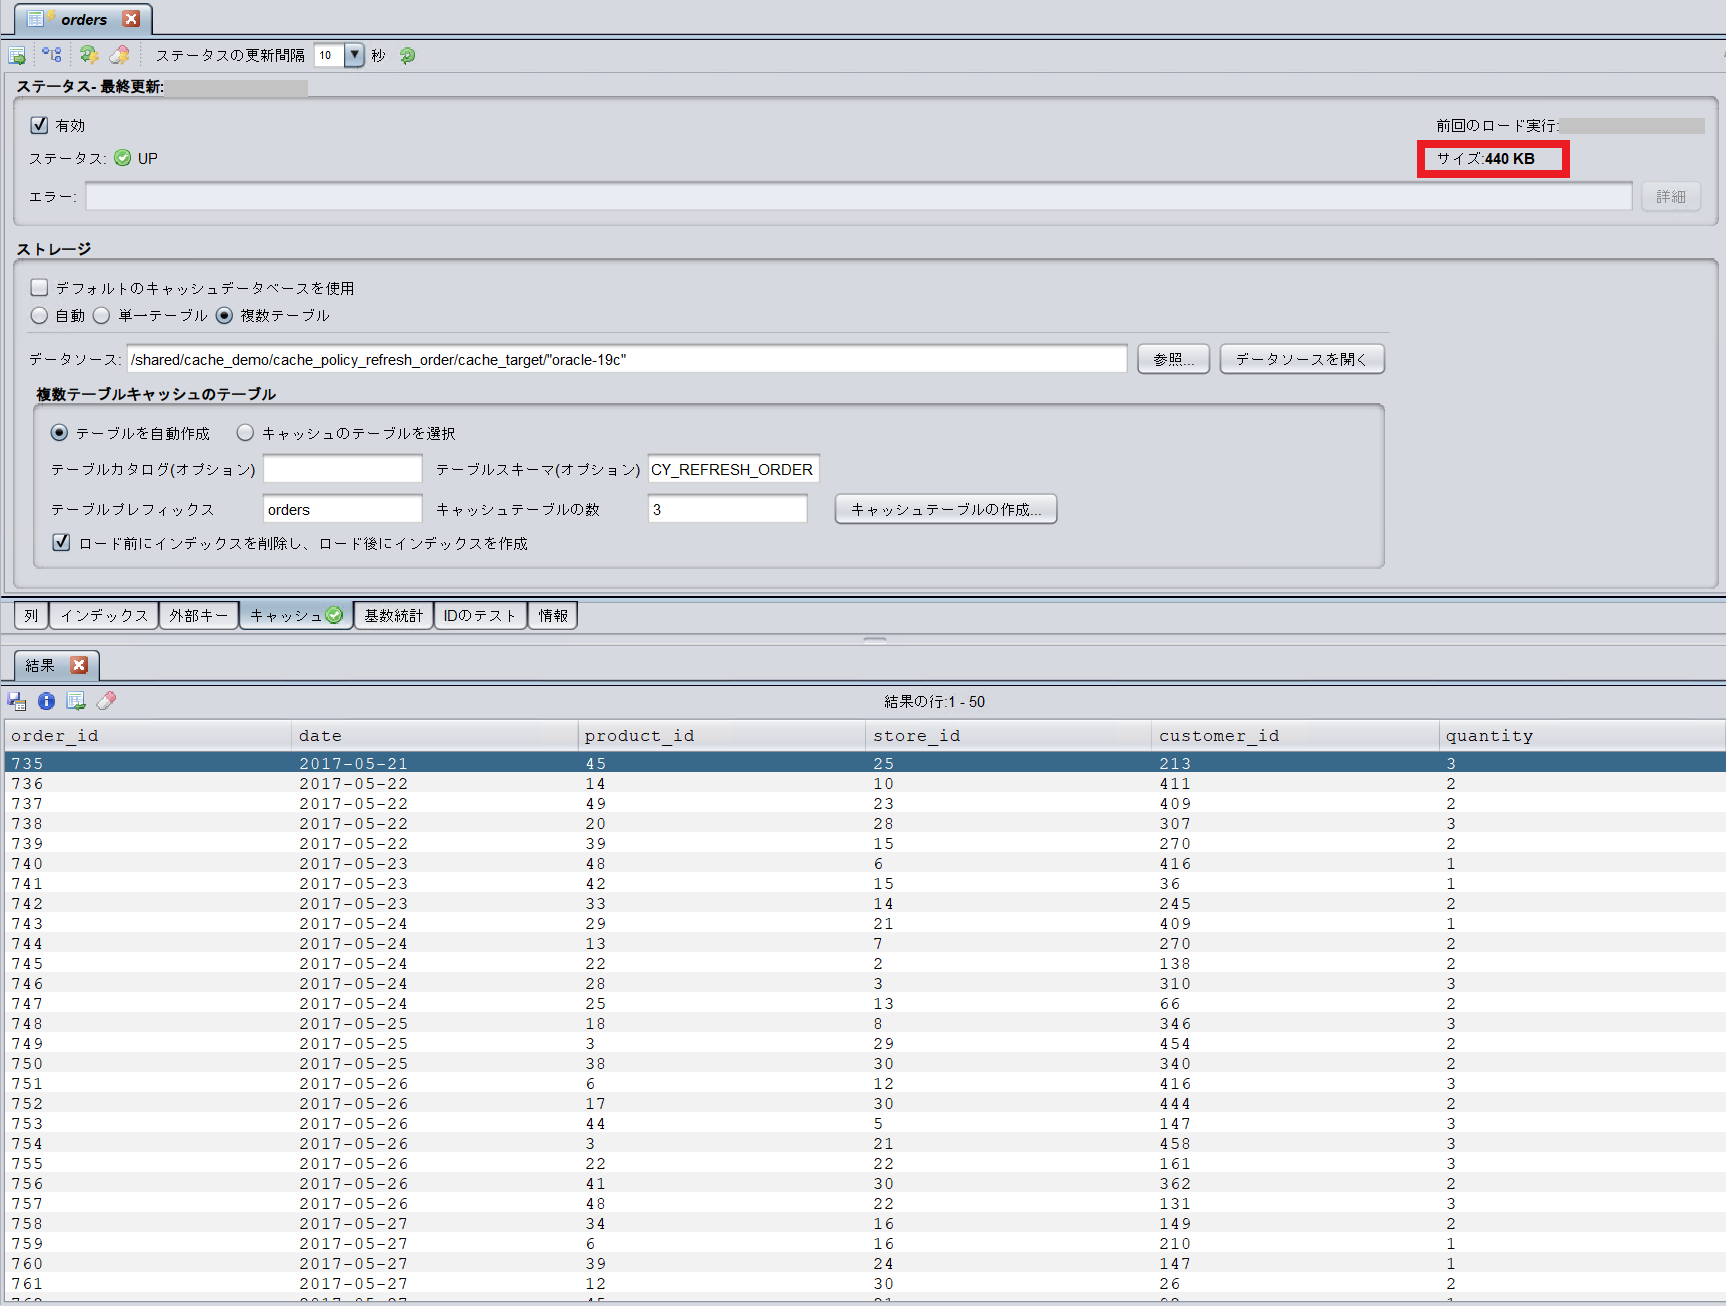Screen dimensions: 1726x1306
Task: Switch to the 列 tab
Action: pyautogui.click(x=31, y=615)
